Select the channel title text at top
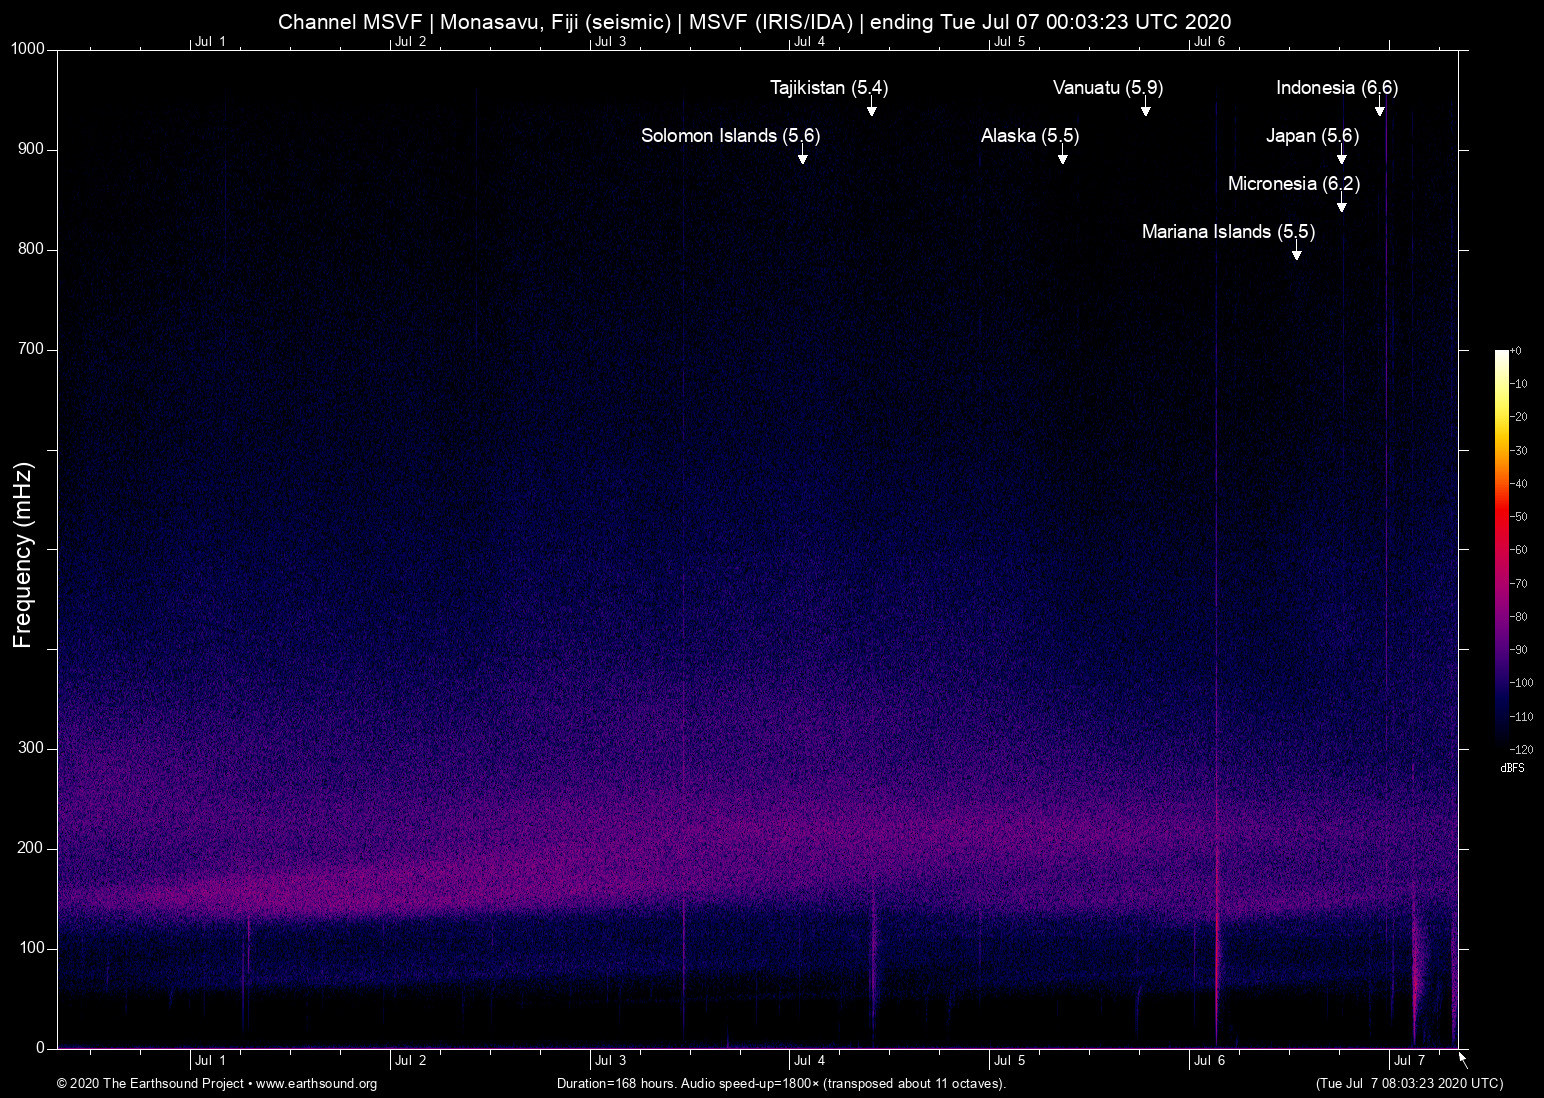 click(x=755, y=21)
